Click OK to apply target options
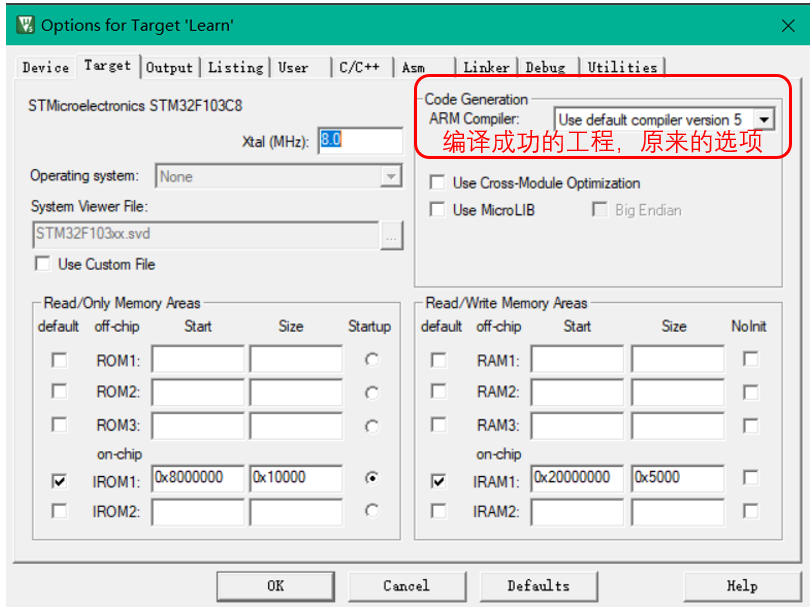The width and height of the screenshot is (810, 607). click(275, 585)
